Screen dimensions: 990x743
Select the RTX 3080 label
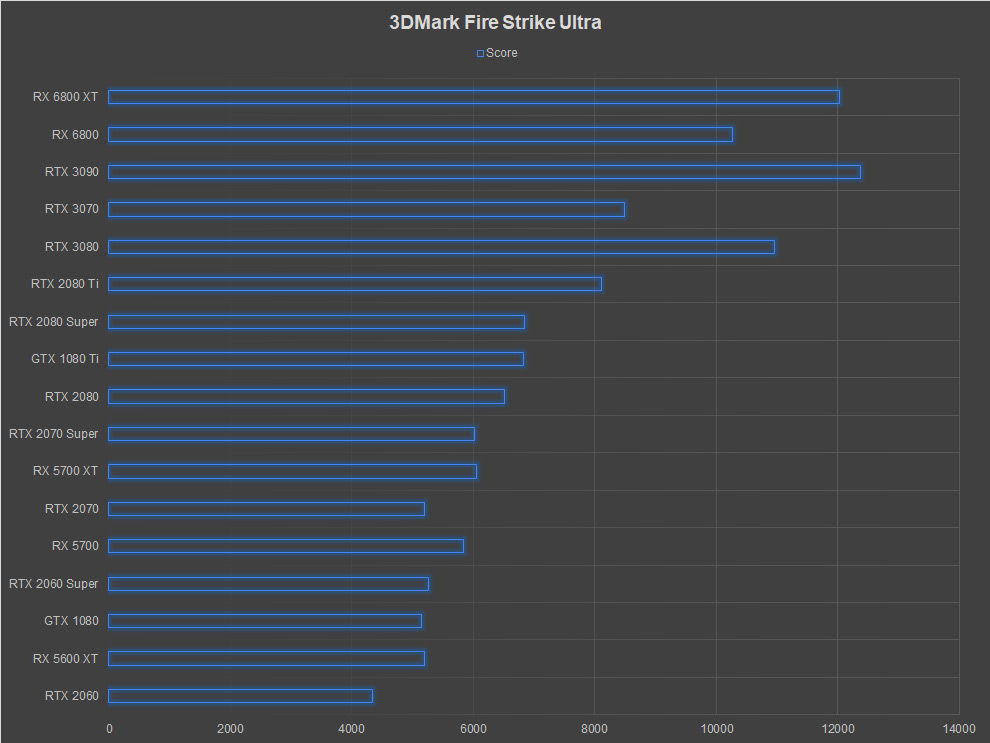point(71,247)
